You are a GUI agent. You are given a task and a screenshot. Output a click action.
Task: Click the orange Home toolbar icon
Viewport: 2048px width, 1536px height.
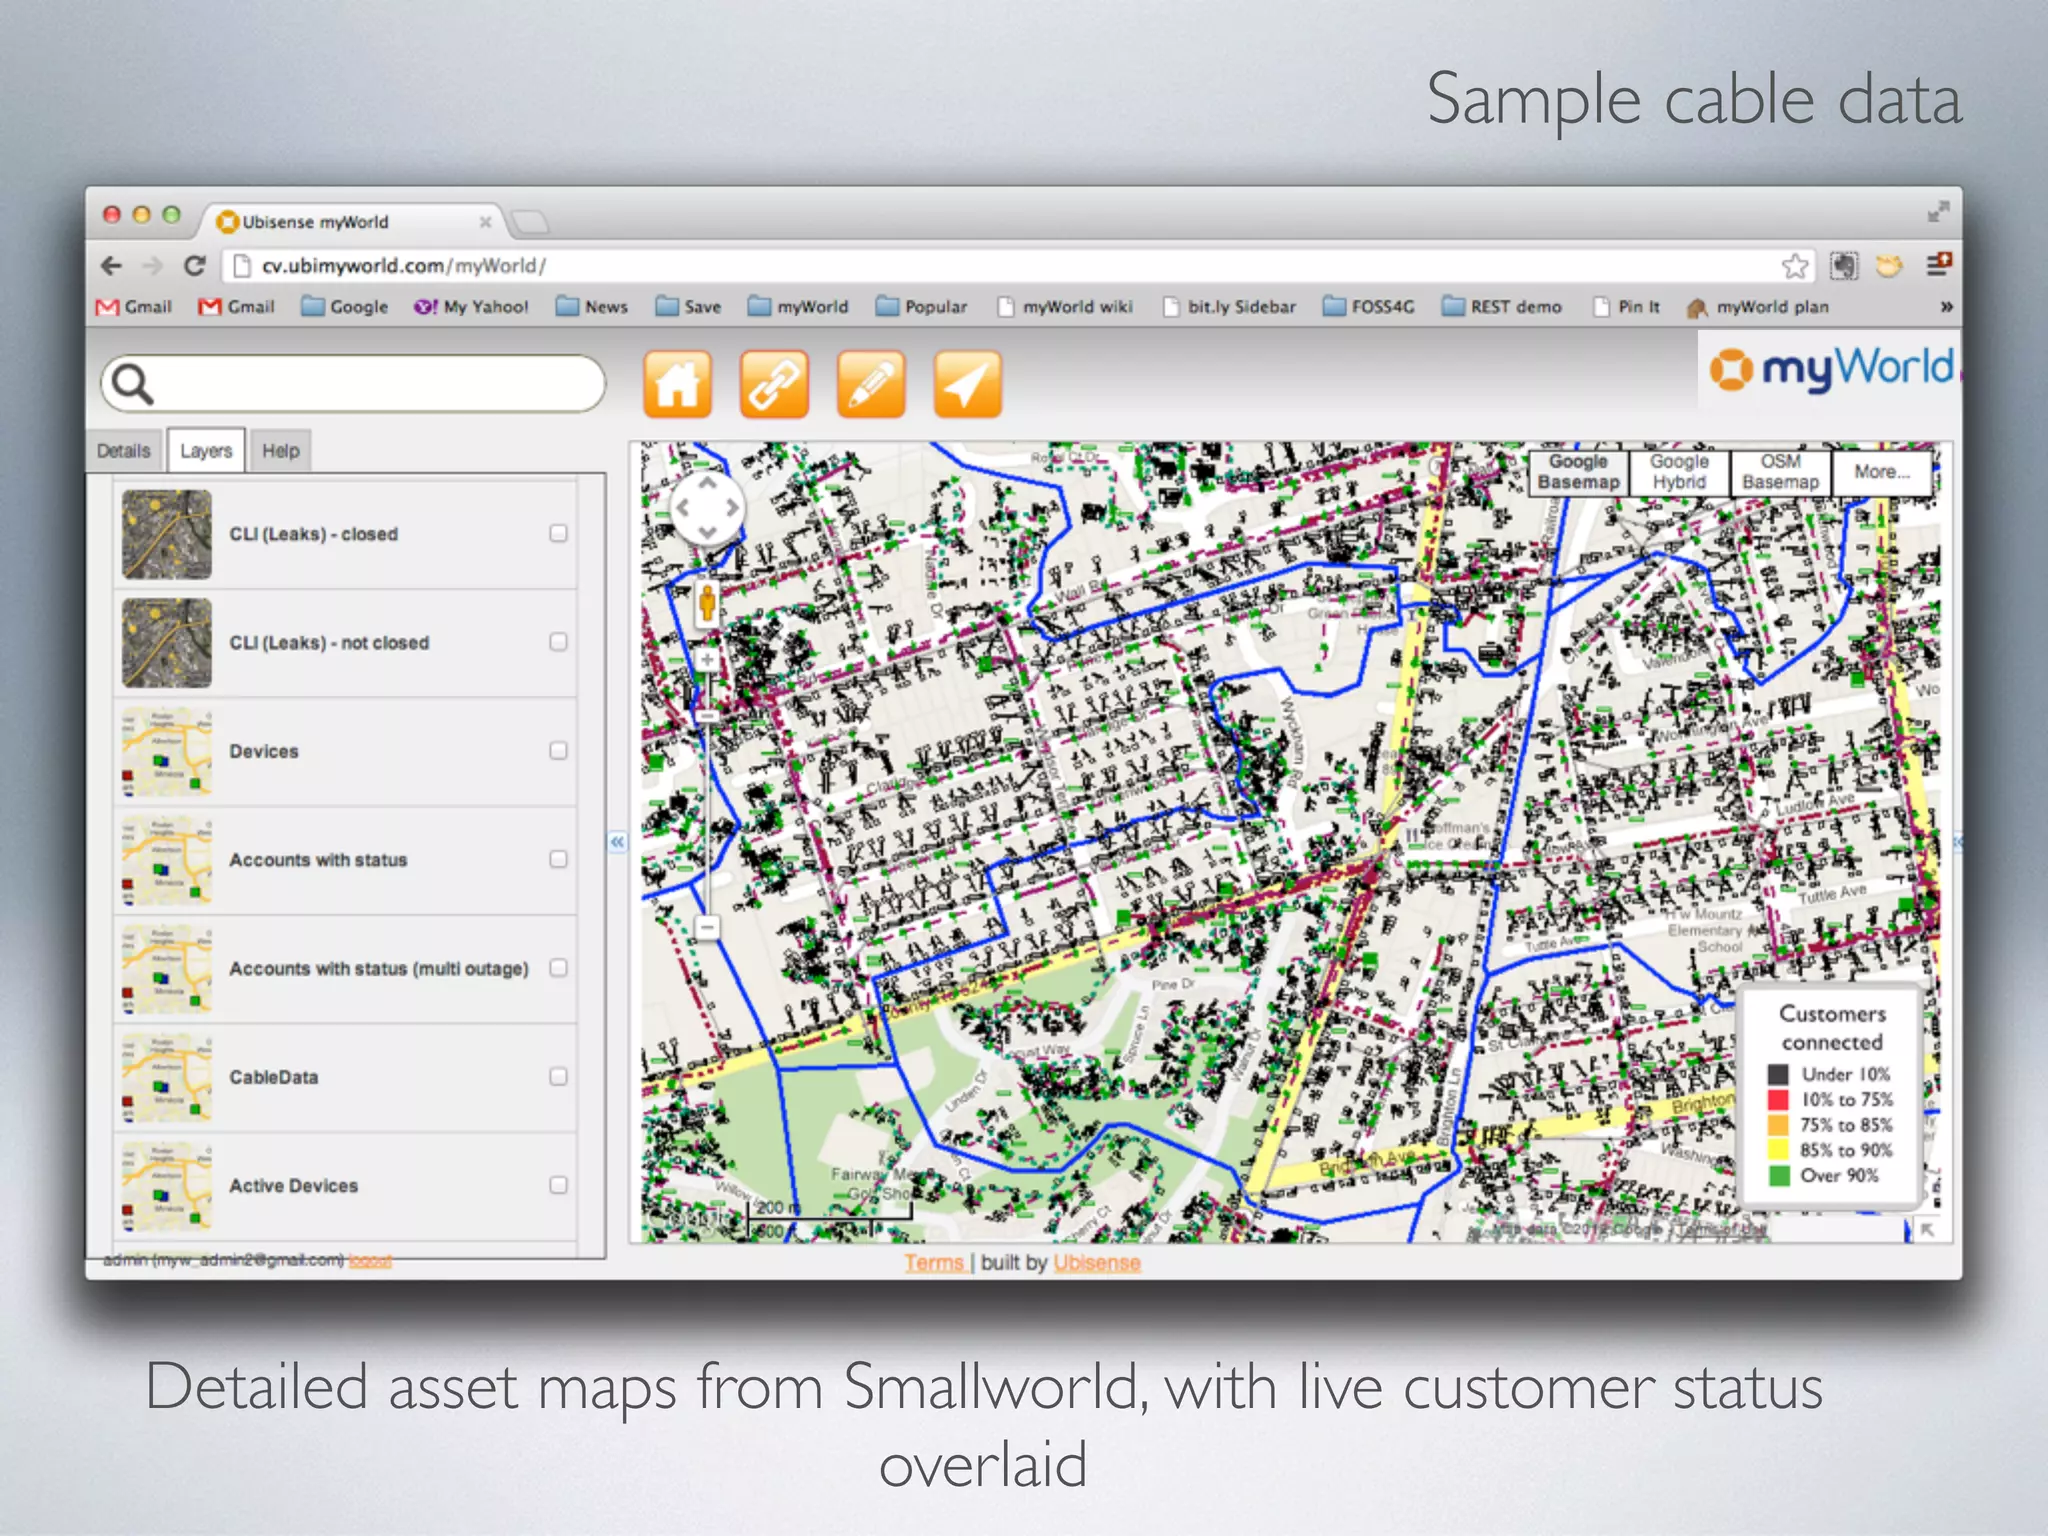coord(677,384)
